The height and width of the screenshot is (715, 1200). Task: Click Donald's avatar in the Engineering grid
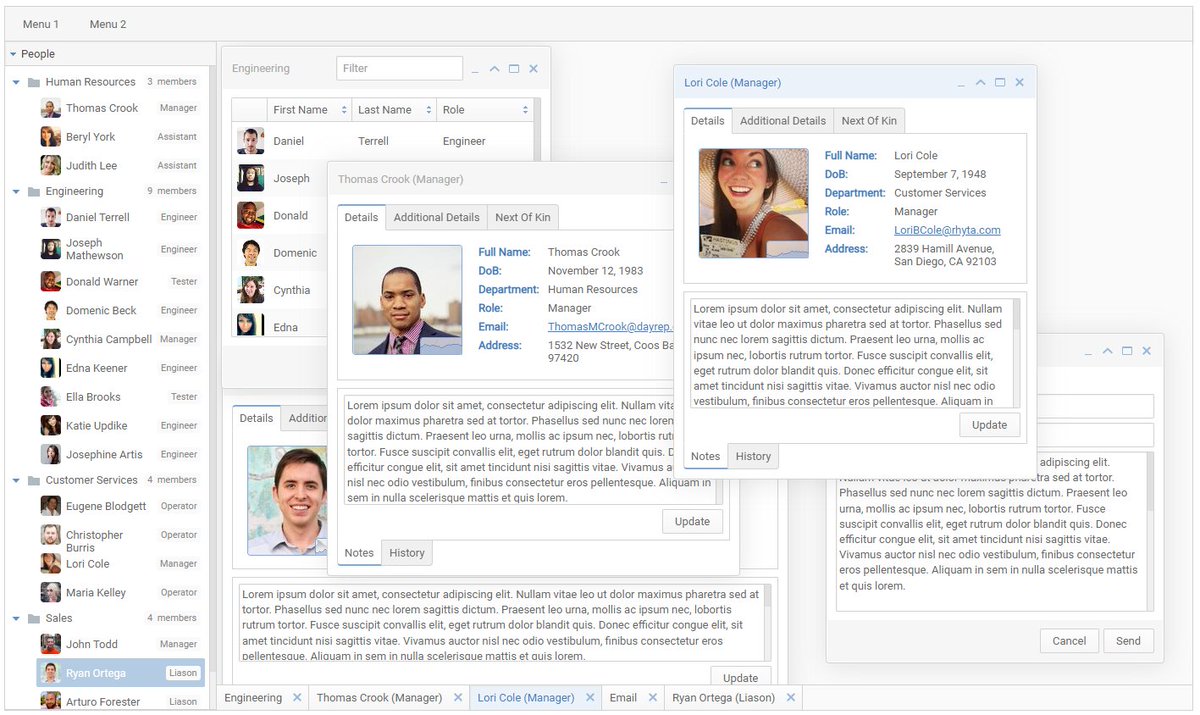(x=250, y=215)
